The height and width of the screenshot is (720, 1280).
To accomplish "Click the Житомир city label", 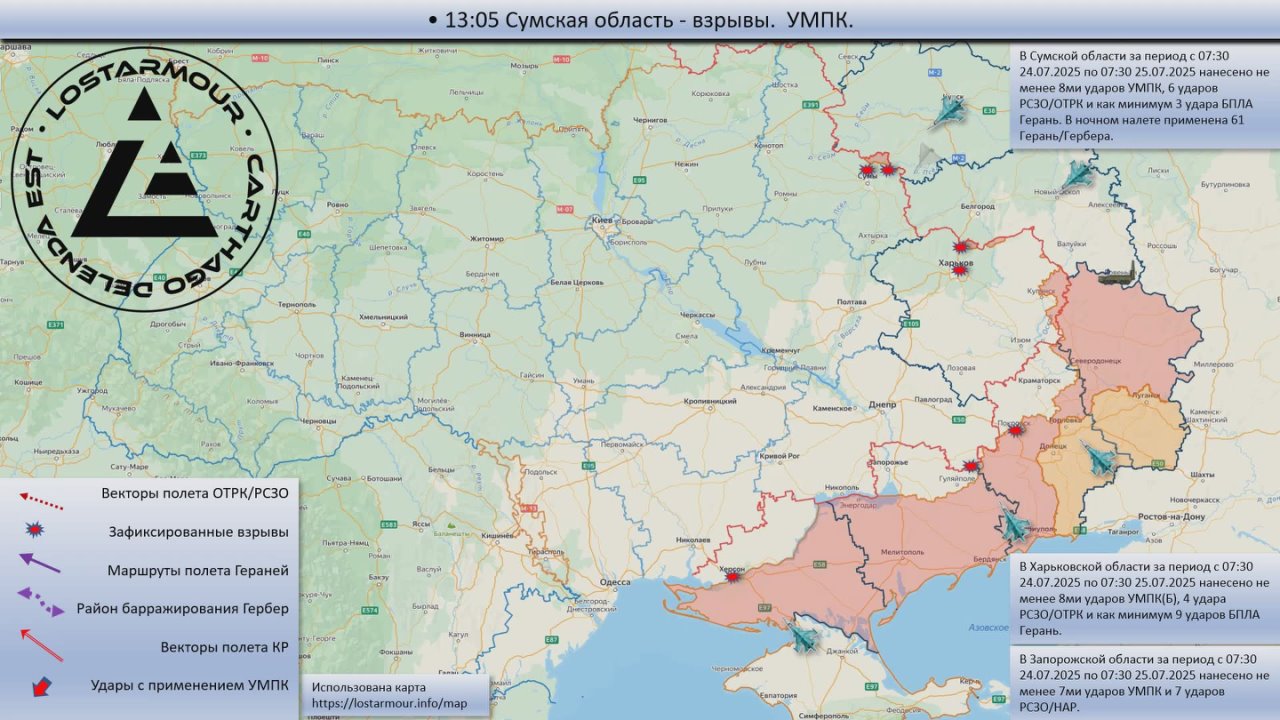I will [x=488, y=238].
